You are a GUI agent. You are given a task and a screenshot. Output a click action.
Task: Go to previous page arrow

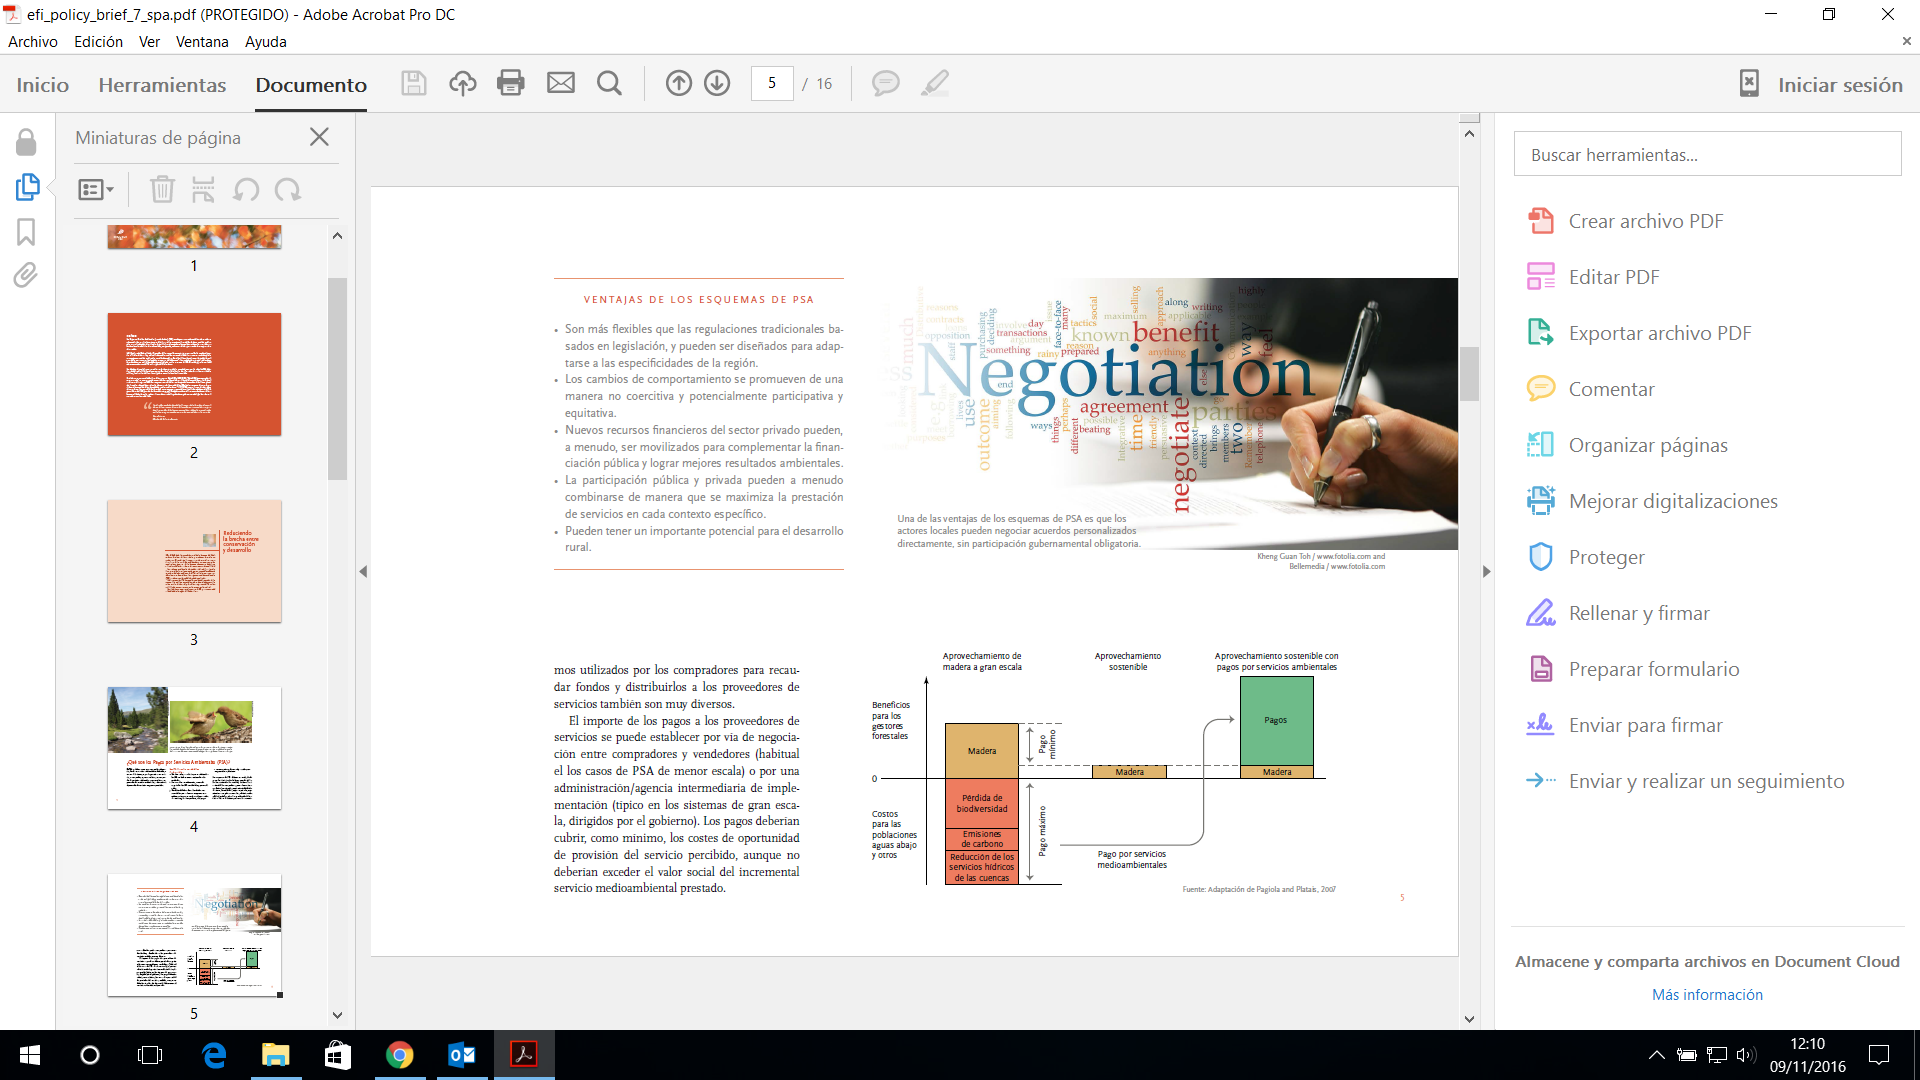pyautogui.click(x=678, y=84)
